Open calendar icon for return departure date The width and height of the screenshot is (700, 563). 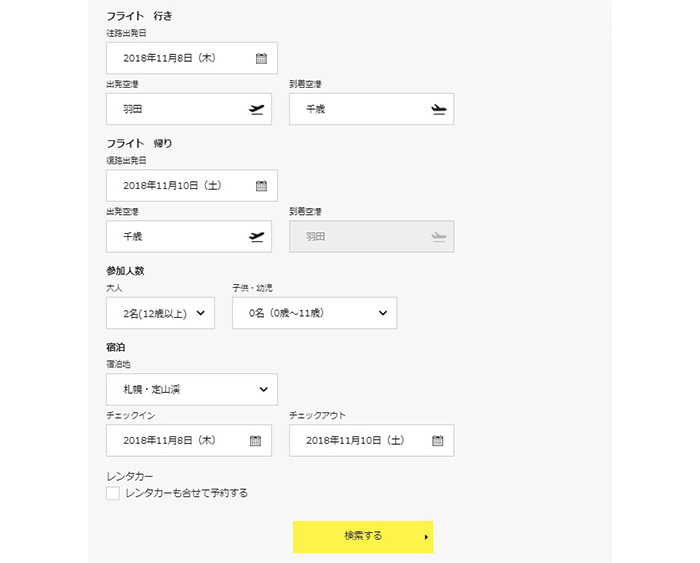tap(261, 186)
